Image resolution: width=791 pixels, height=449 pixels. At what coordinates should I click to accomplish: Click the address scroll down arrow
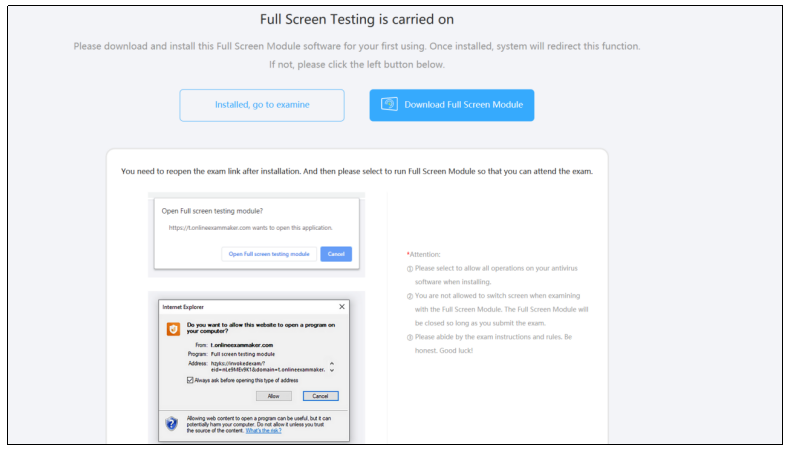click(332, 370)
